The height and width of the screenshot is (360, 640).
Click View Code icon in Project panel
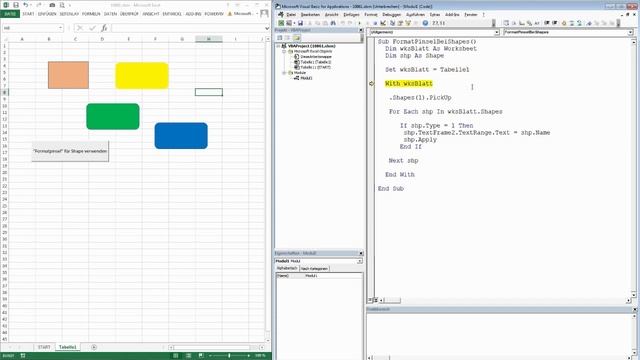point(280,38)
